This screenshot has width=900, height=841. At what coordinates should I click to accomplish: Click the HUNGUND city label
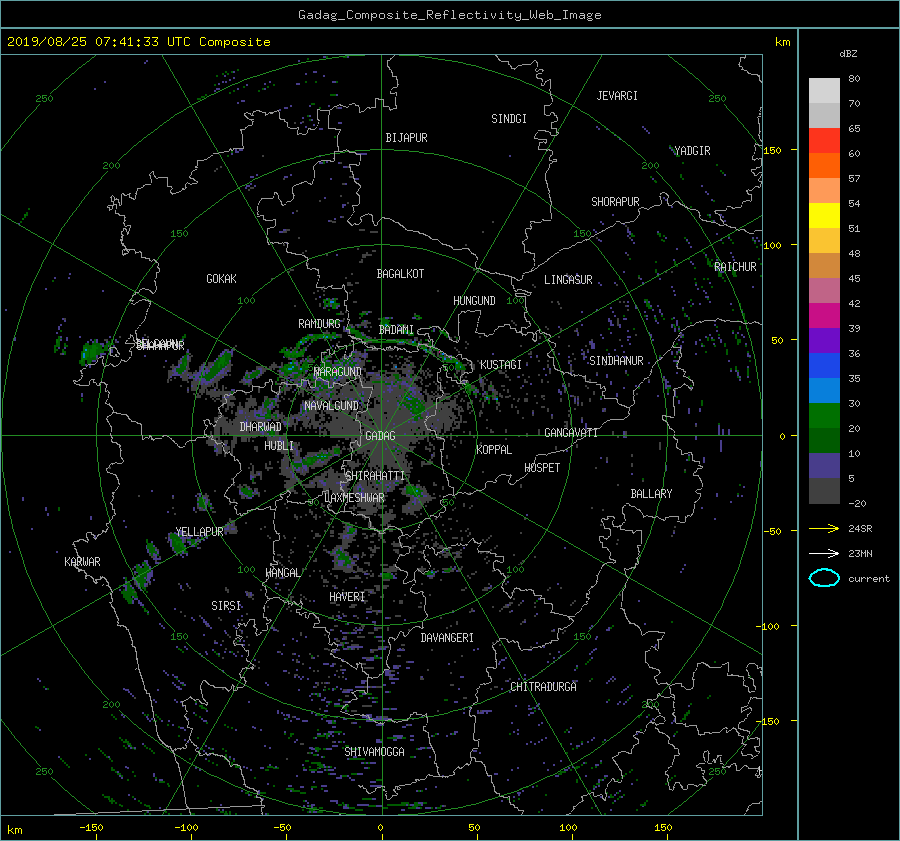474,300
